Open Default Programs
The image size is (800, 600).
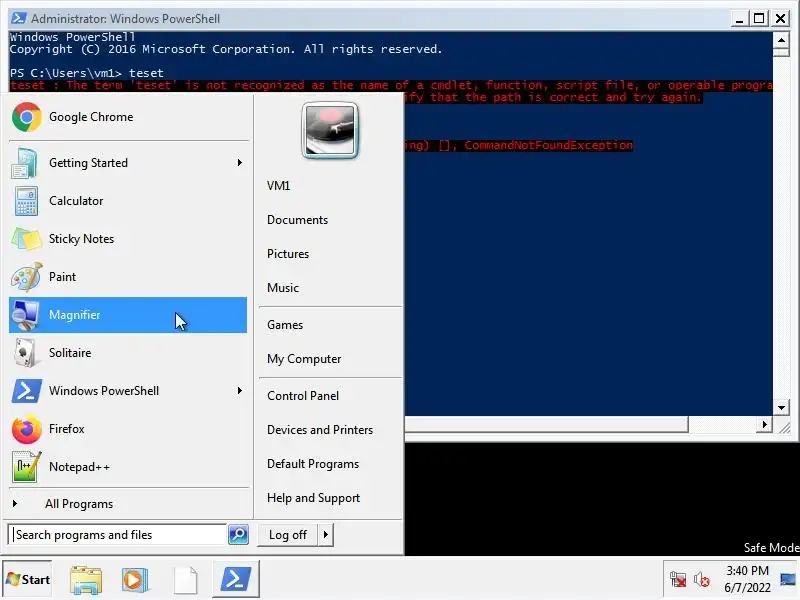(x=313, y=464)
